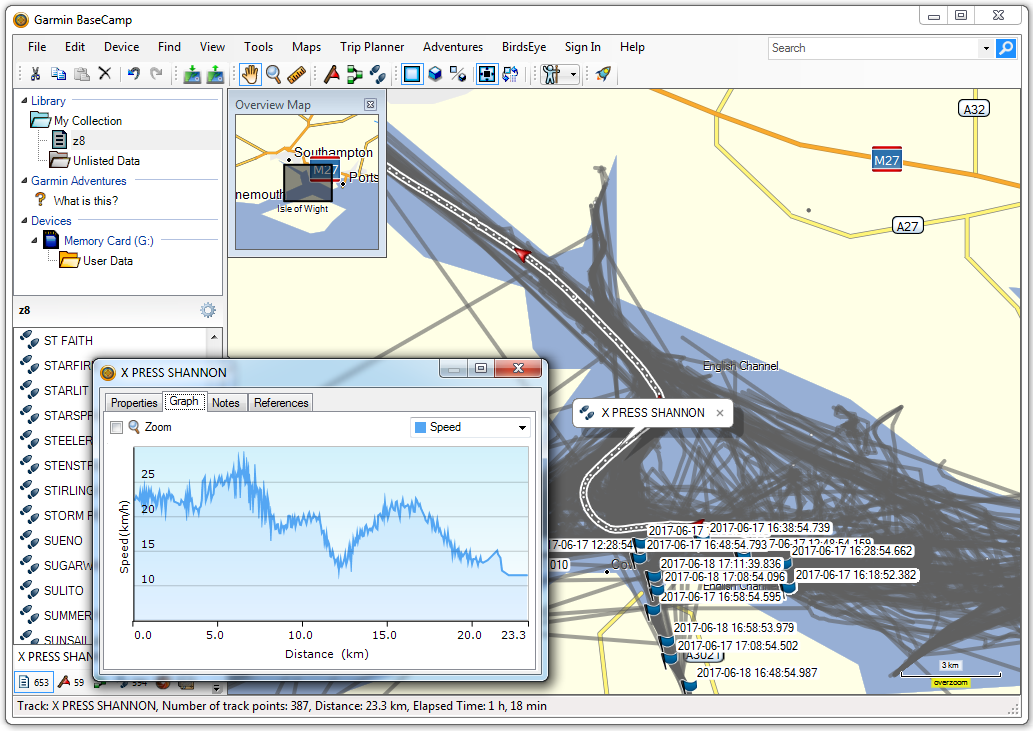Screen dimensions: 1033x731
Task: Enable the Zoom checkbox in Graph tab
Action: coord(117,427)
